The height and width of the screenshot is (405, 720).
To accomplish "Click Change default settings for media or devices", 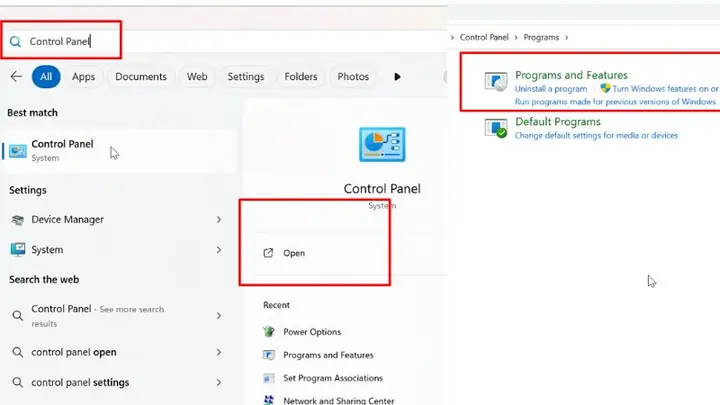I will pyautogui.click(x=596, y=135).
